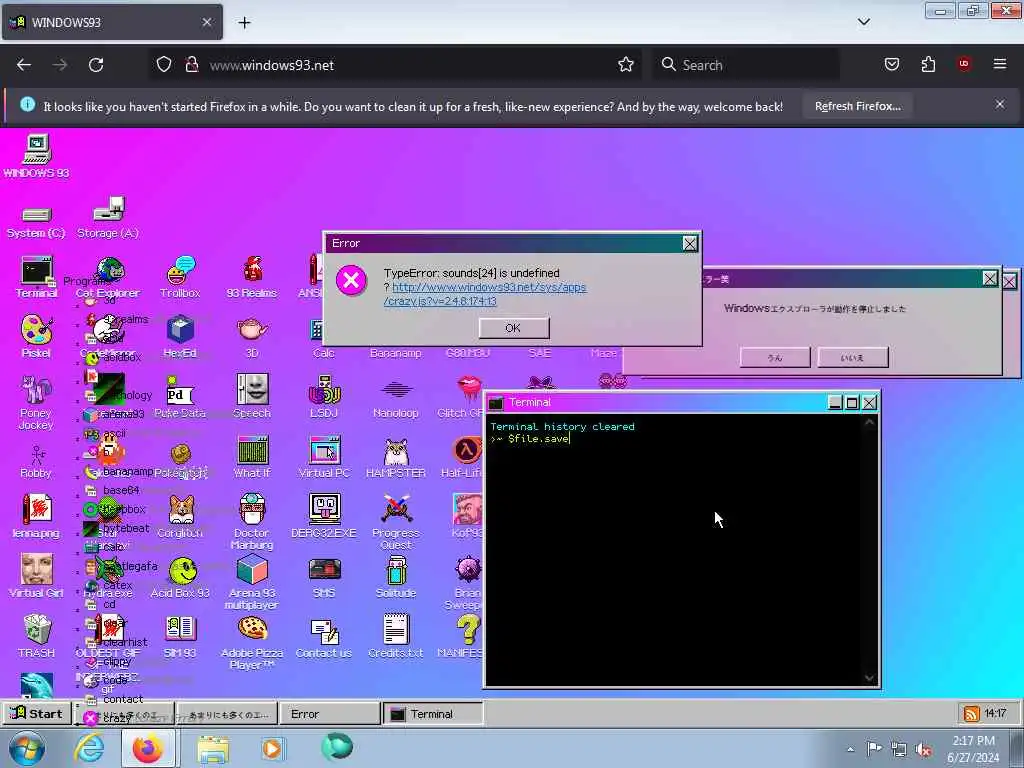Bookmark this page with star
Image resolution: width=1024 pixels, height=768 pixels.
[626, 65]
